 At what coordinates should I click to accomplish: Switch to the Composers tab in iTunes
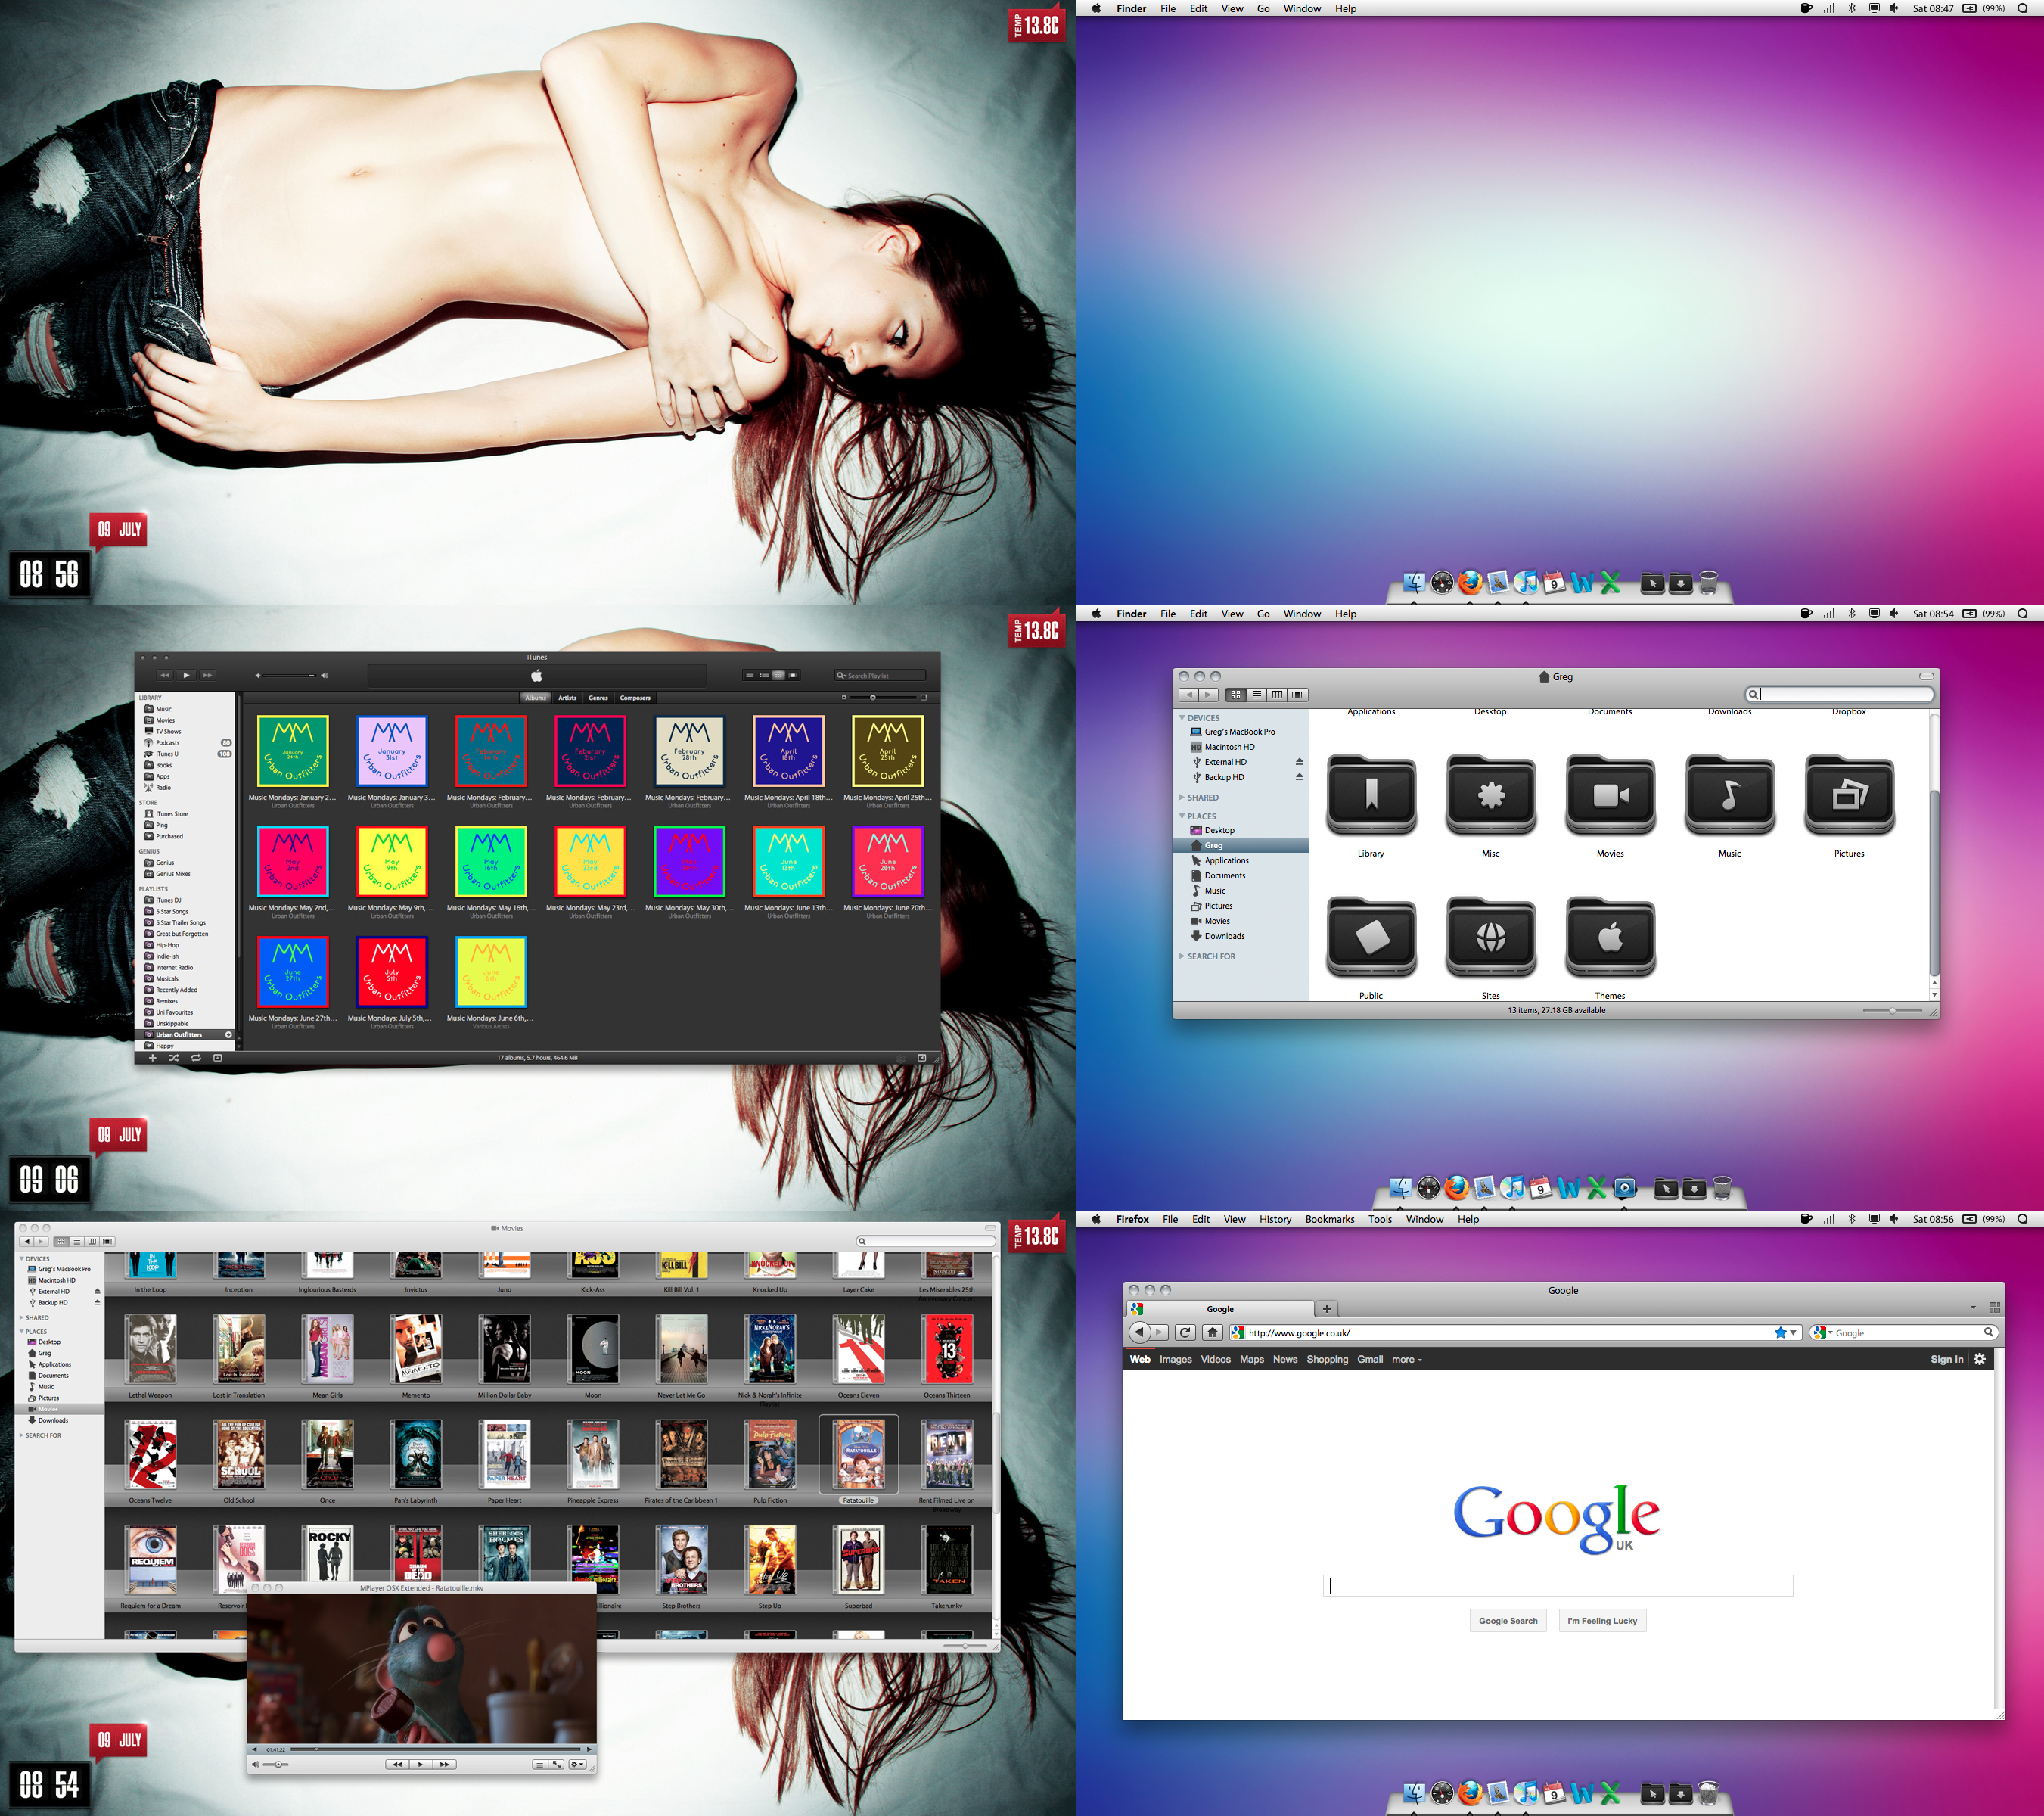pos(635,698)
